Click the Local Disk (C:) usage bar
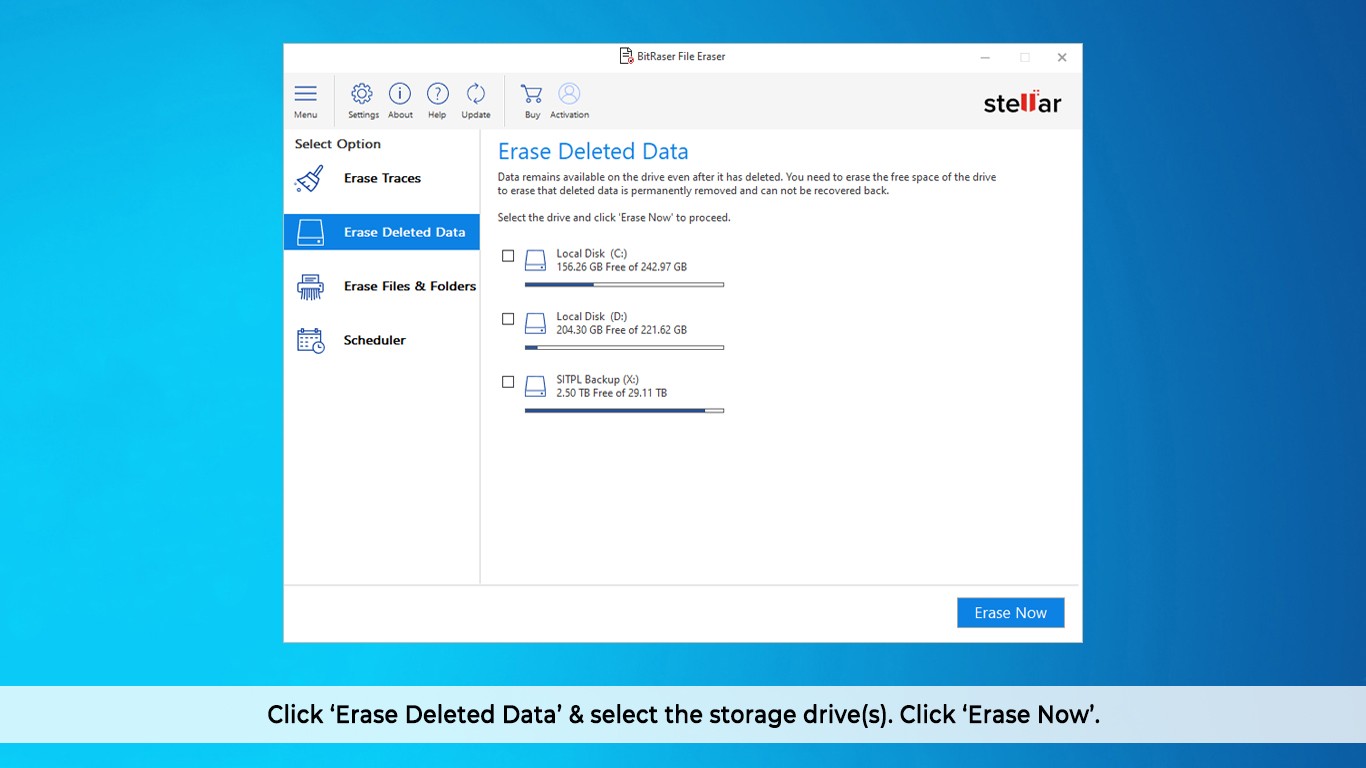The height and width of the screenshot is (768, 1366). 624,285
